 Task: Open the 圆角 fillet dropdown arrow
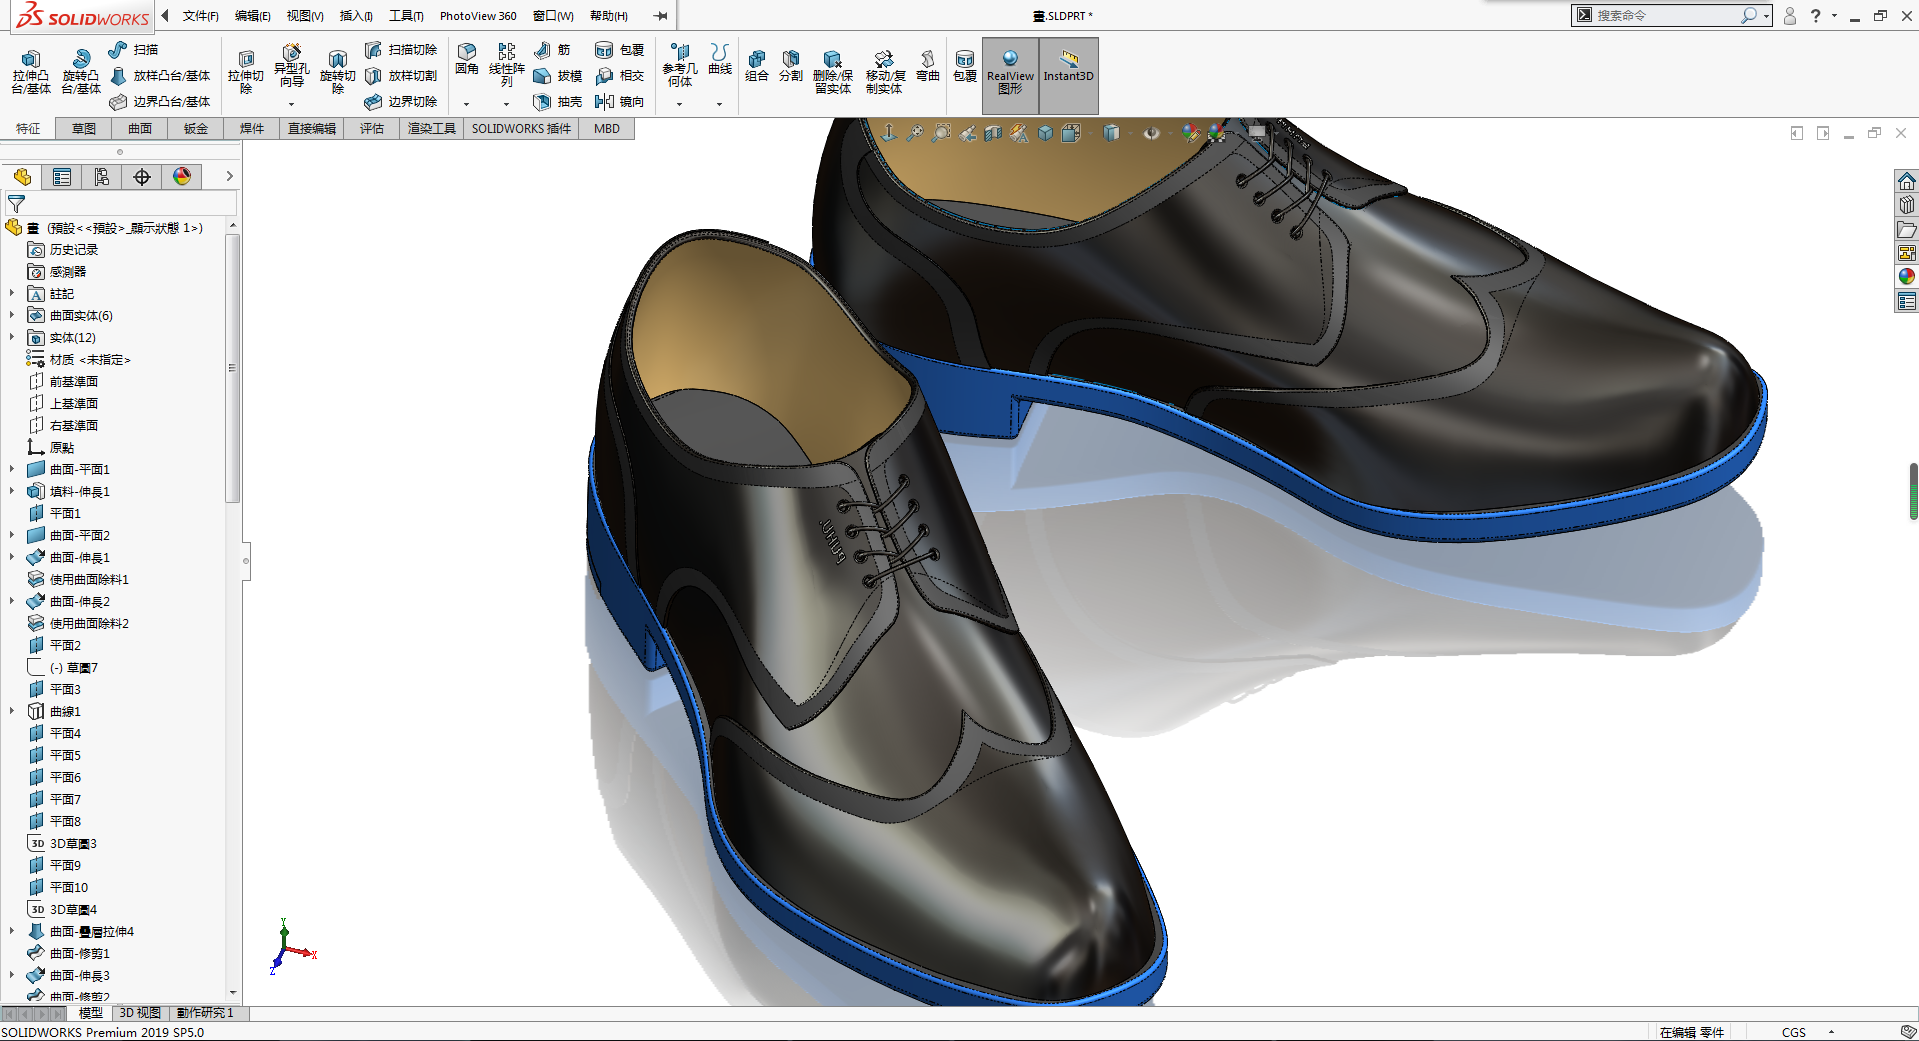[x=467, y=104]
